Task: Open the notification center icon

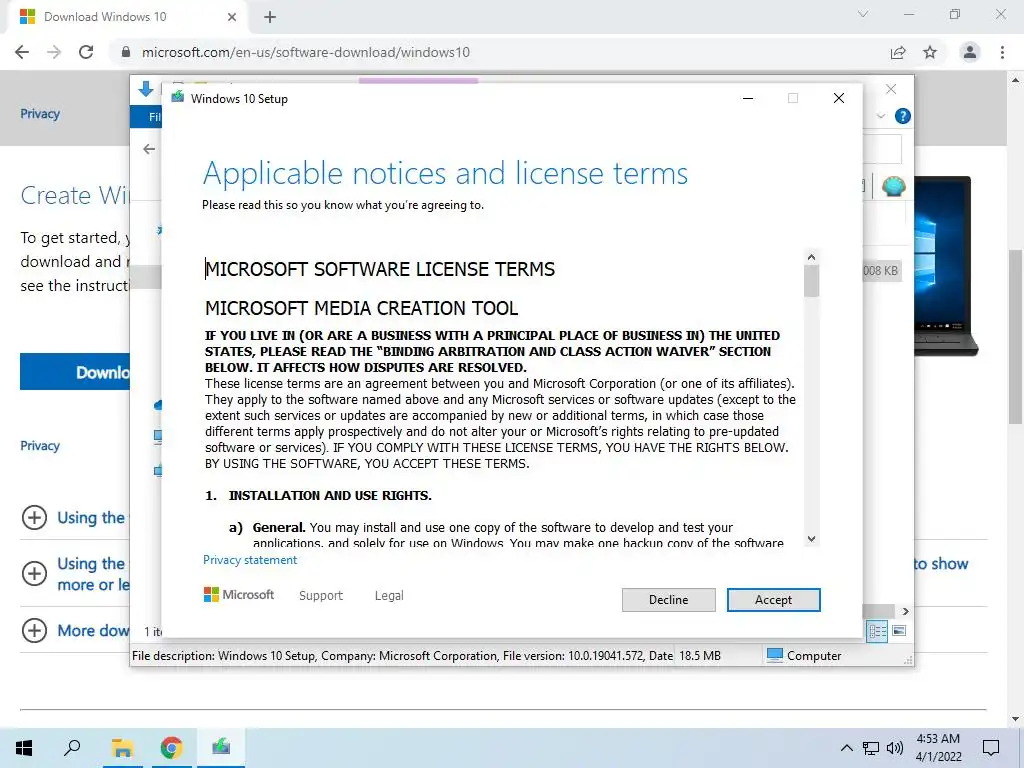Action: coord(991,748)
